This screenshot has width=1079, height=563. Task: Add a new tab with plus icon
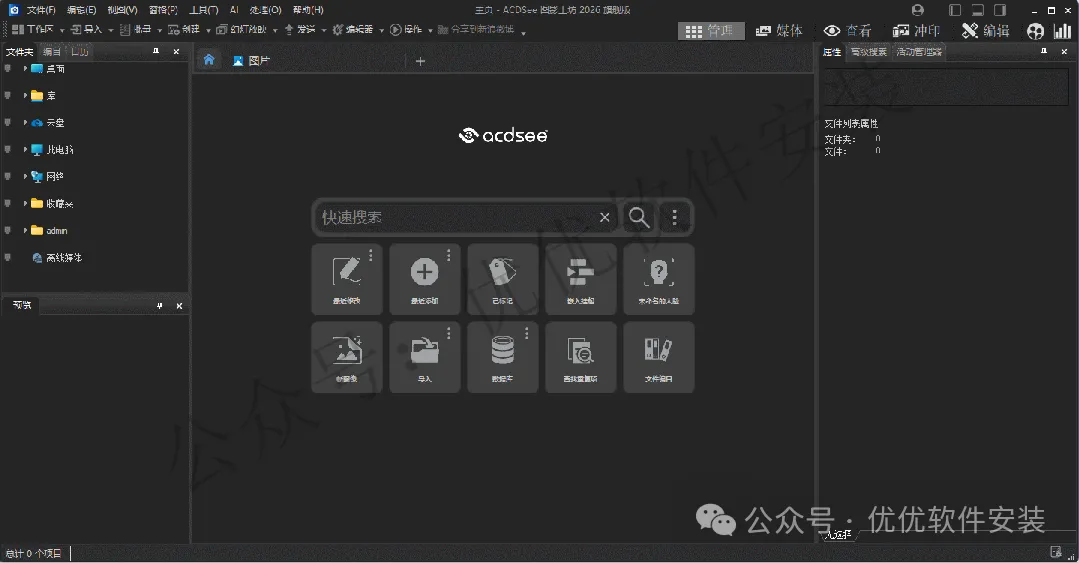(x=420, y=61)
